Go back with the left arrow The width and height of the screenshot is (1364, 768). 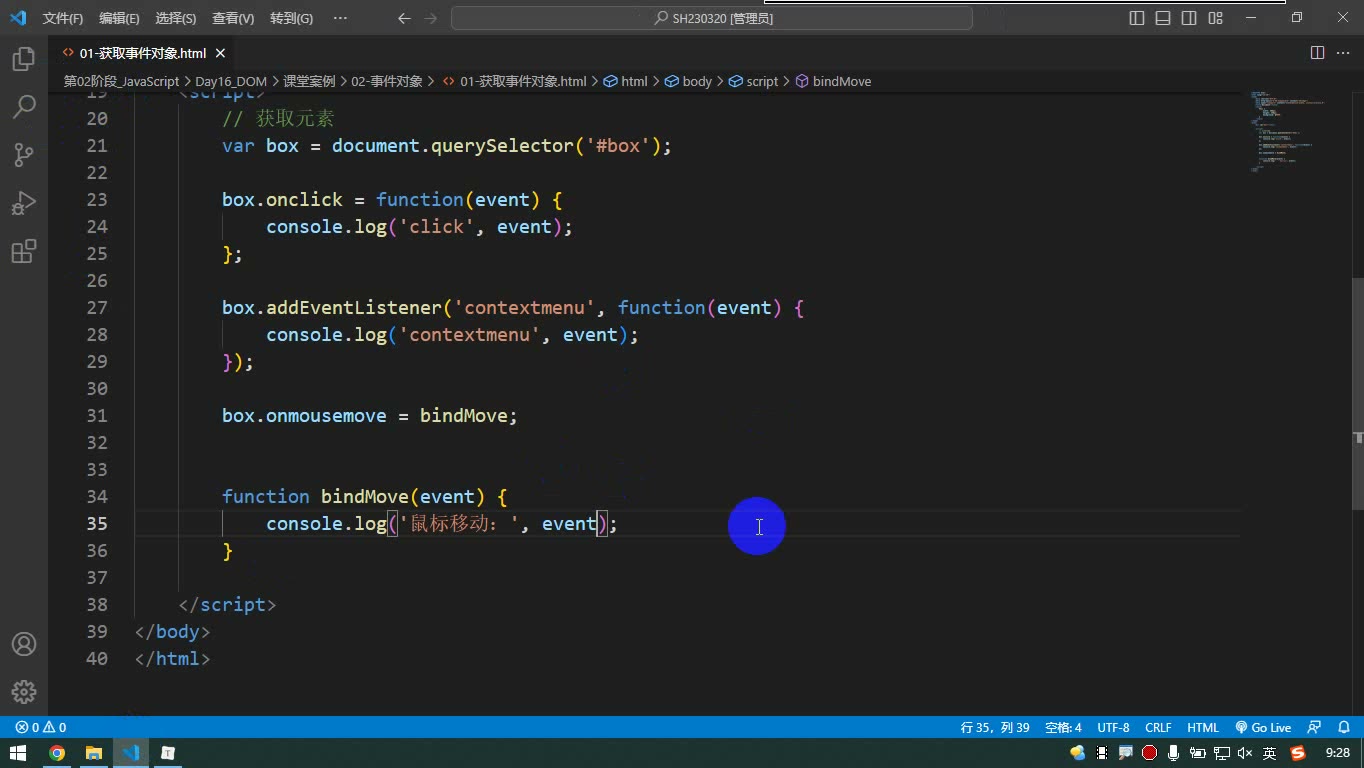[x=404, y=18]
